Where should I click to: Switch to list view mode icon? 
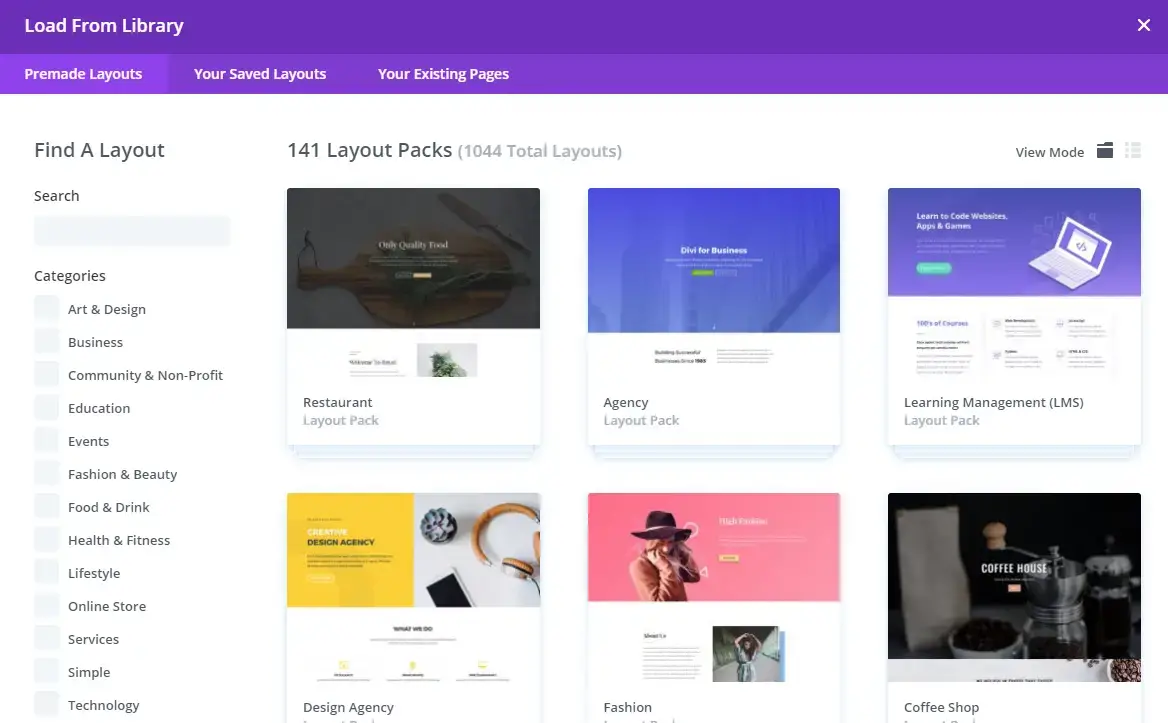coord(1133,151)
